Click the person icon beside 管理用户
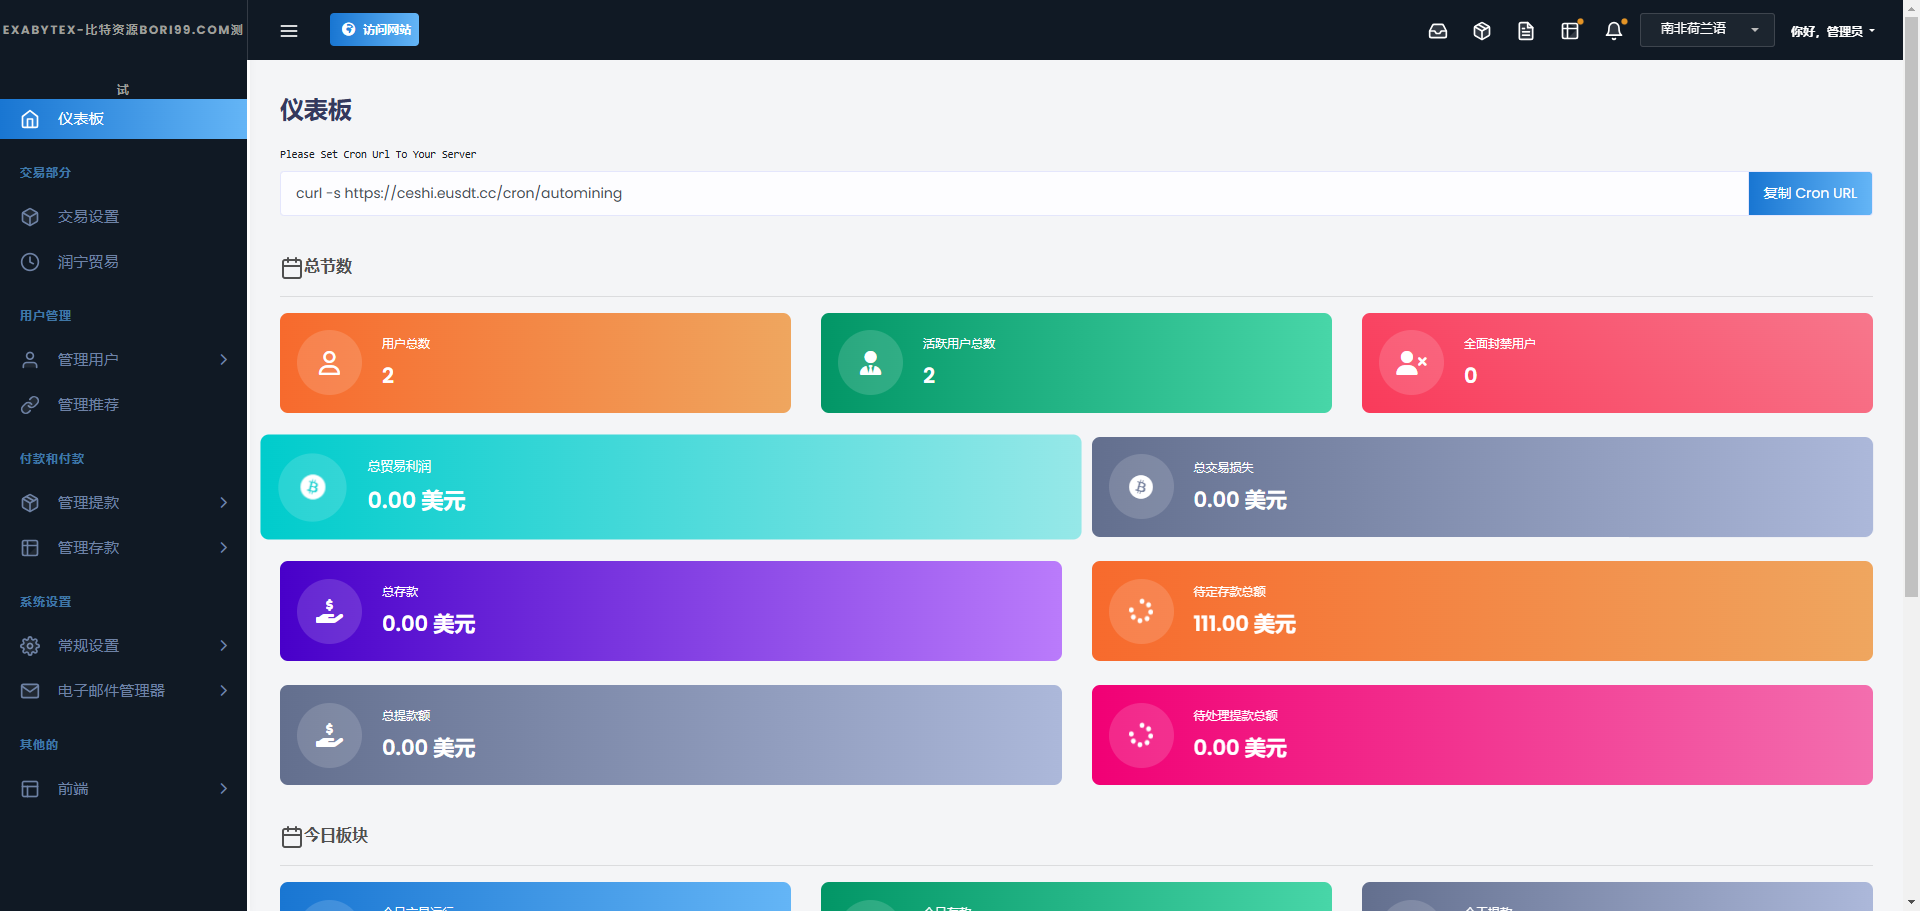1920x911 pixels. [x=30, y=360]
